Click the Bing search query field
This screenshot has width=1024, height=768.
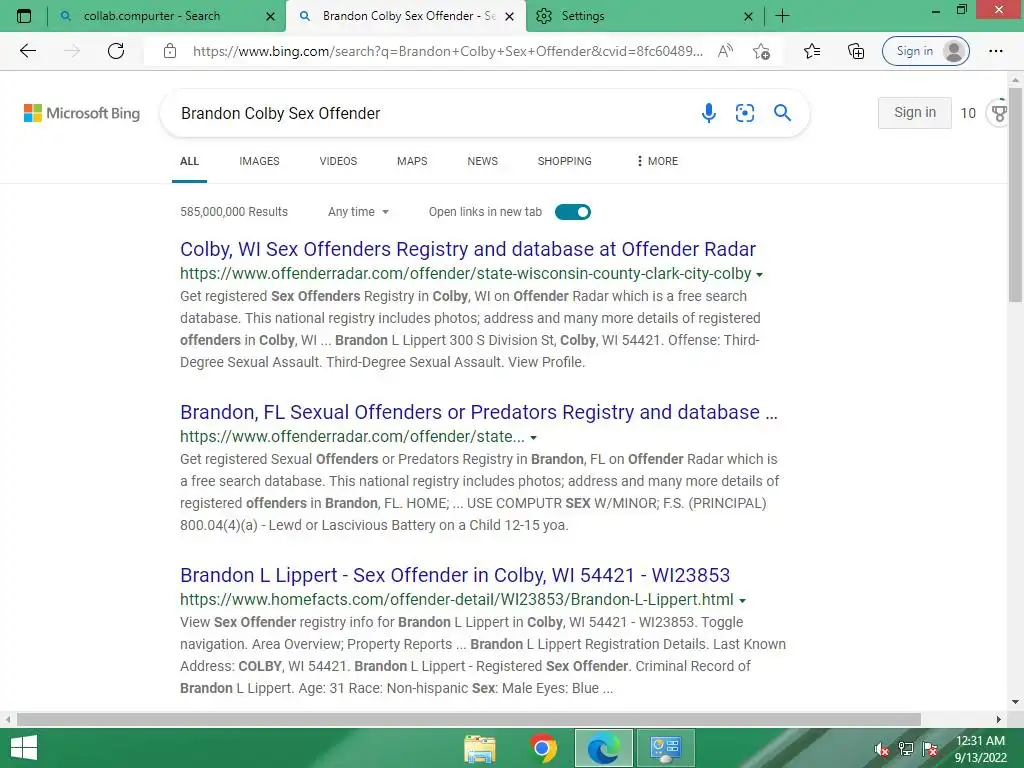coord(431,113)
